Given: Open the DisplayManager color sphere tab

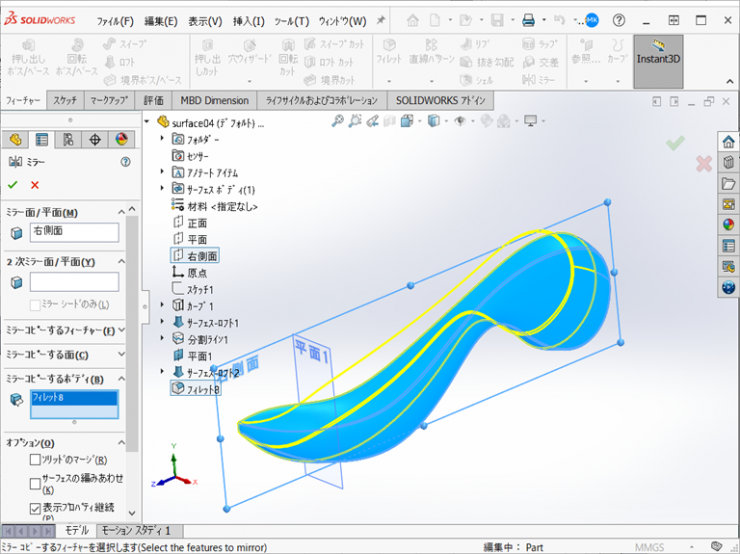Looking at the screenshot, I should (121, 140).
